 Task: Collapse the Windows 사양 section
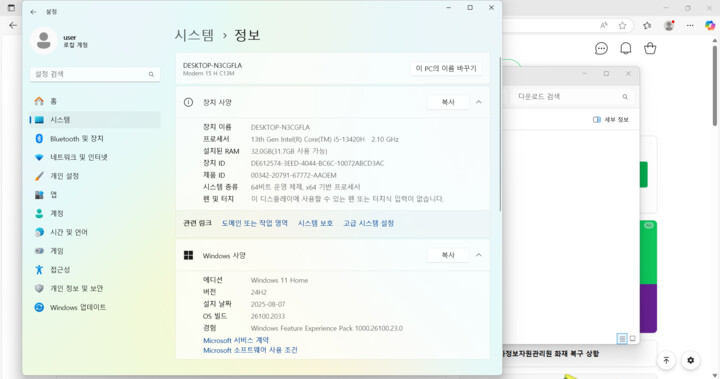(478, 255)
